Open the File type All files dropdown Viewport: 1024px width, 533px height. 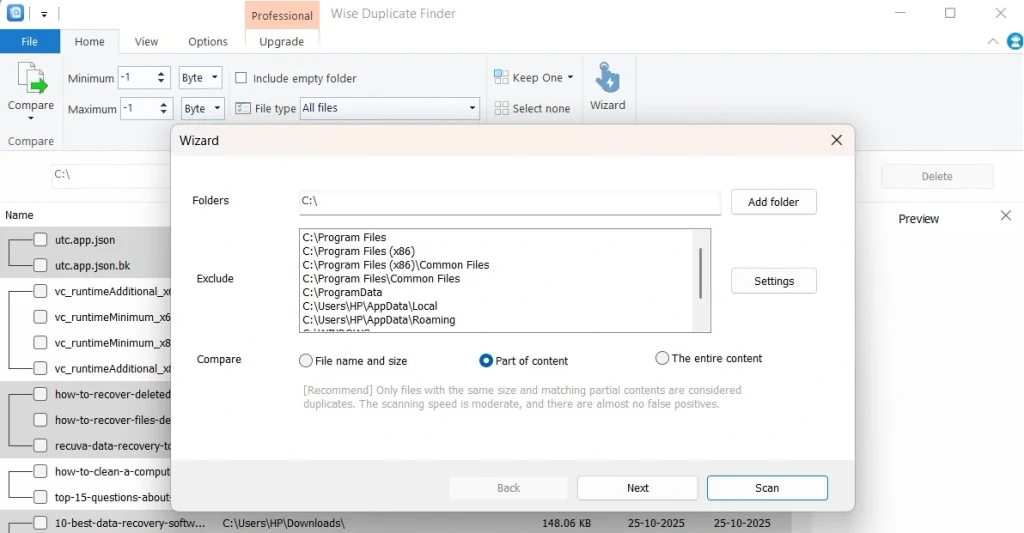(389, 108)
